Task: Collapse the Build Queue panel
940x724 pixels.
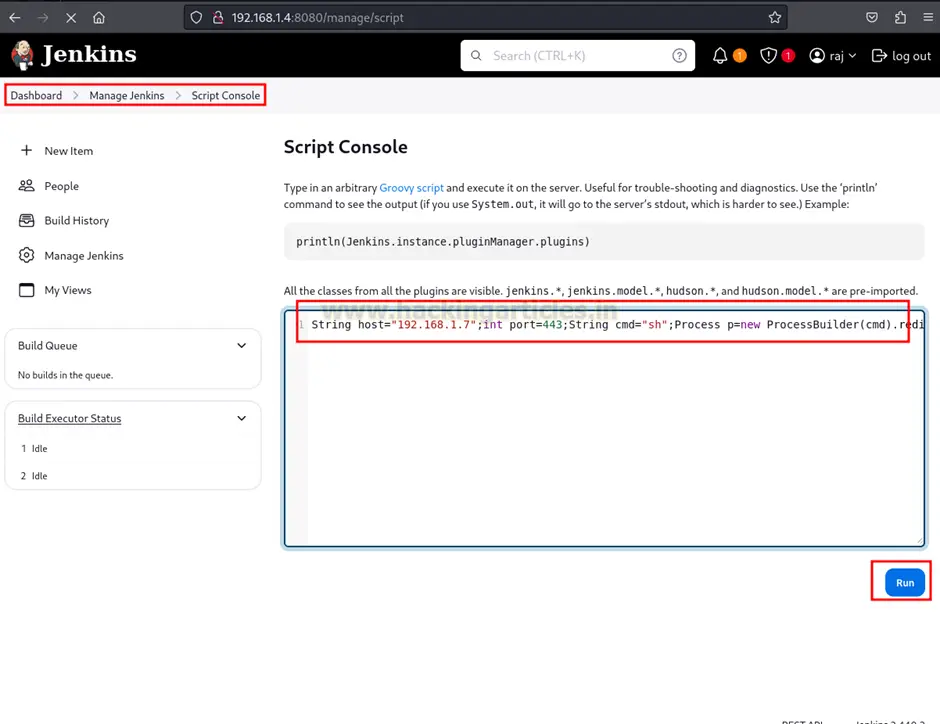Action: [x=242, y=345]
